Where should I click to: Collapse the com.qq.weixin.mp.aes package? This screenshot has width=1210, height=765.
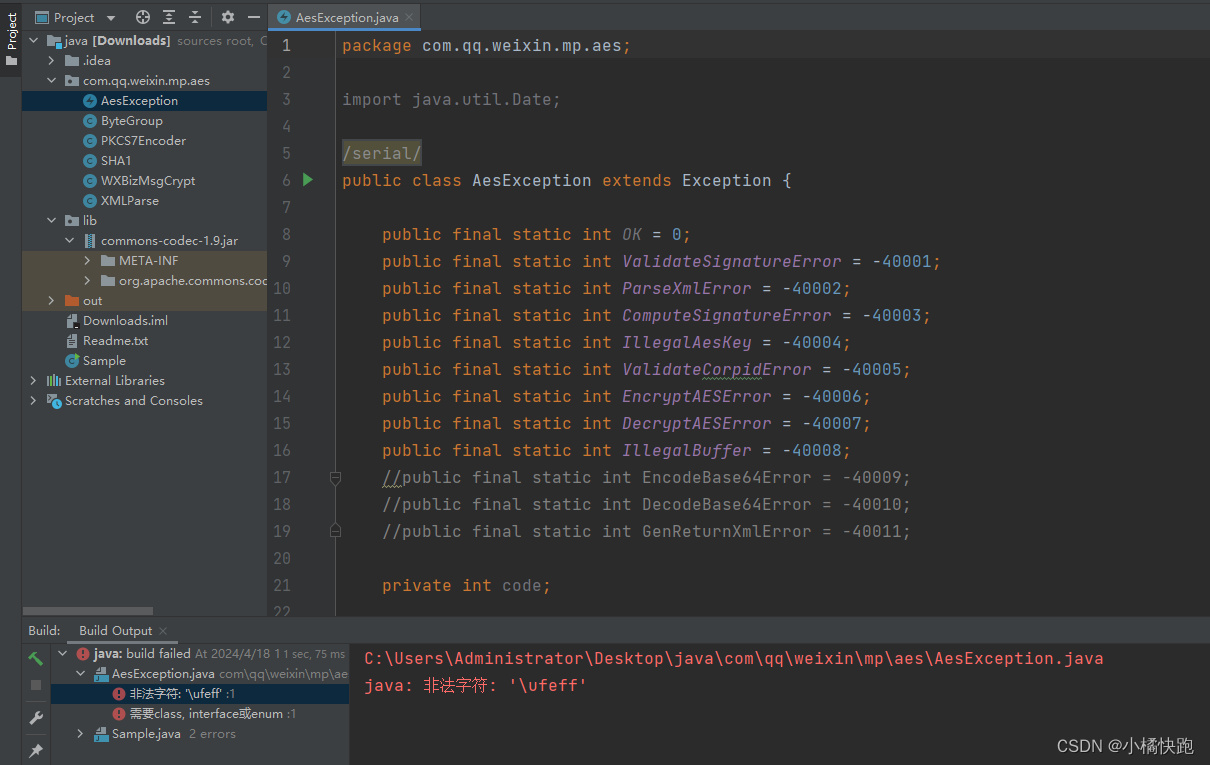52,81
